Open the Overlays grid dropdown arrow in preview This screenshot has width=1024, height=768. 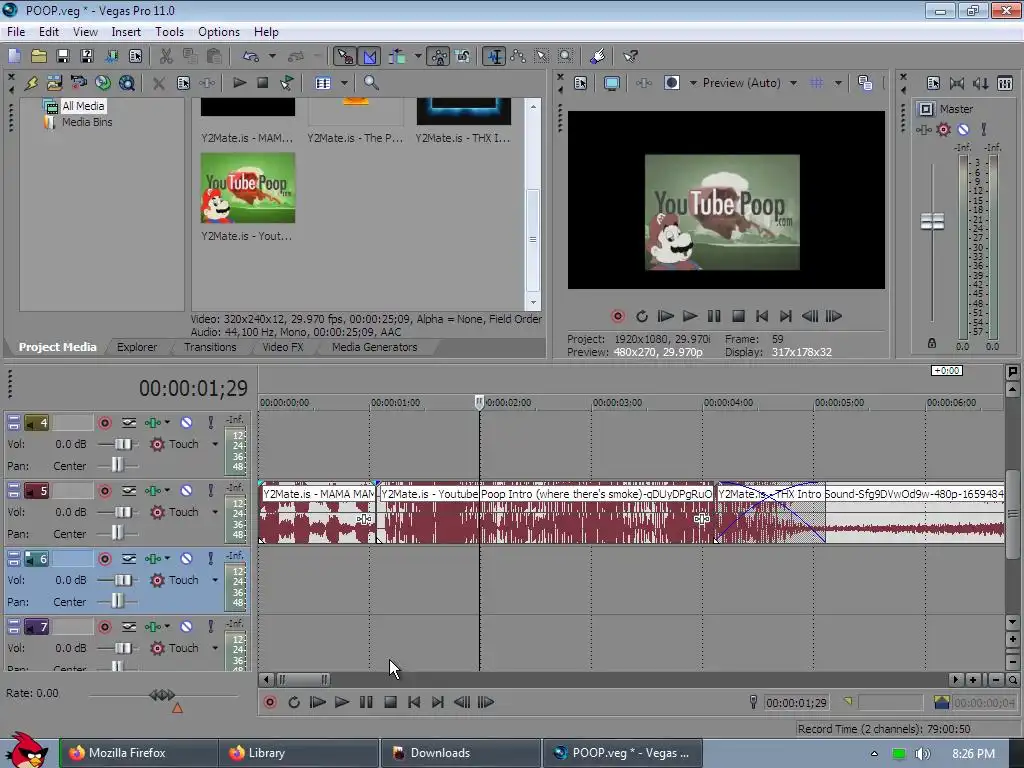(x=838, y=83)
